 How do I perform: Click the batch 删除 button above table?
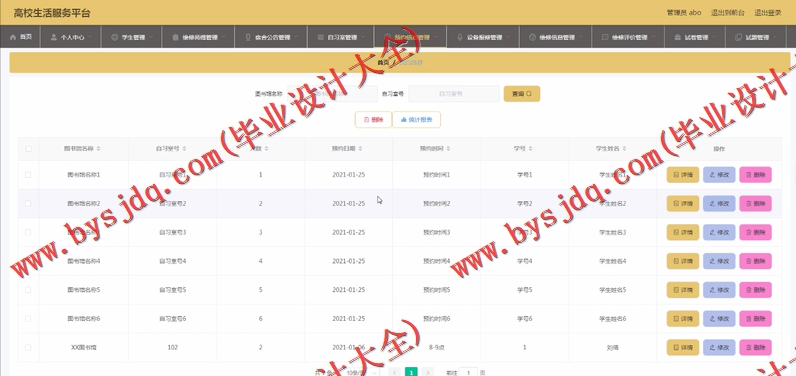pos(373,120)
